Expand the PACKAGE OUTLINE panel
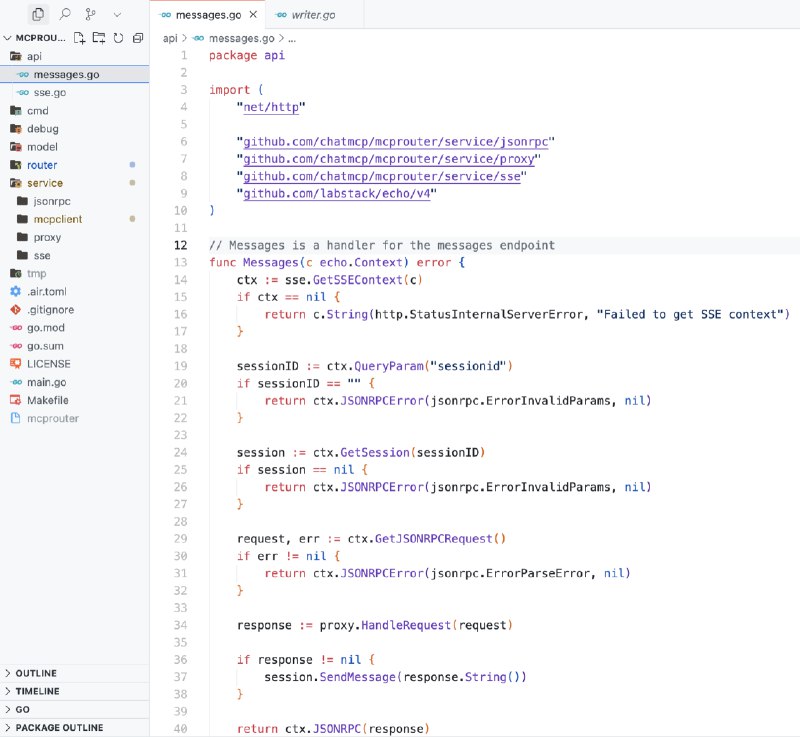The height and width of the screenshot is (737, 800). [x=74, y=727]
